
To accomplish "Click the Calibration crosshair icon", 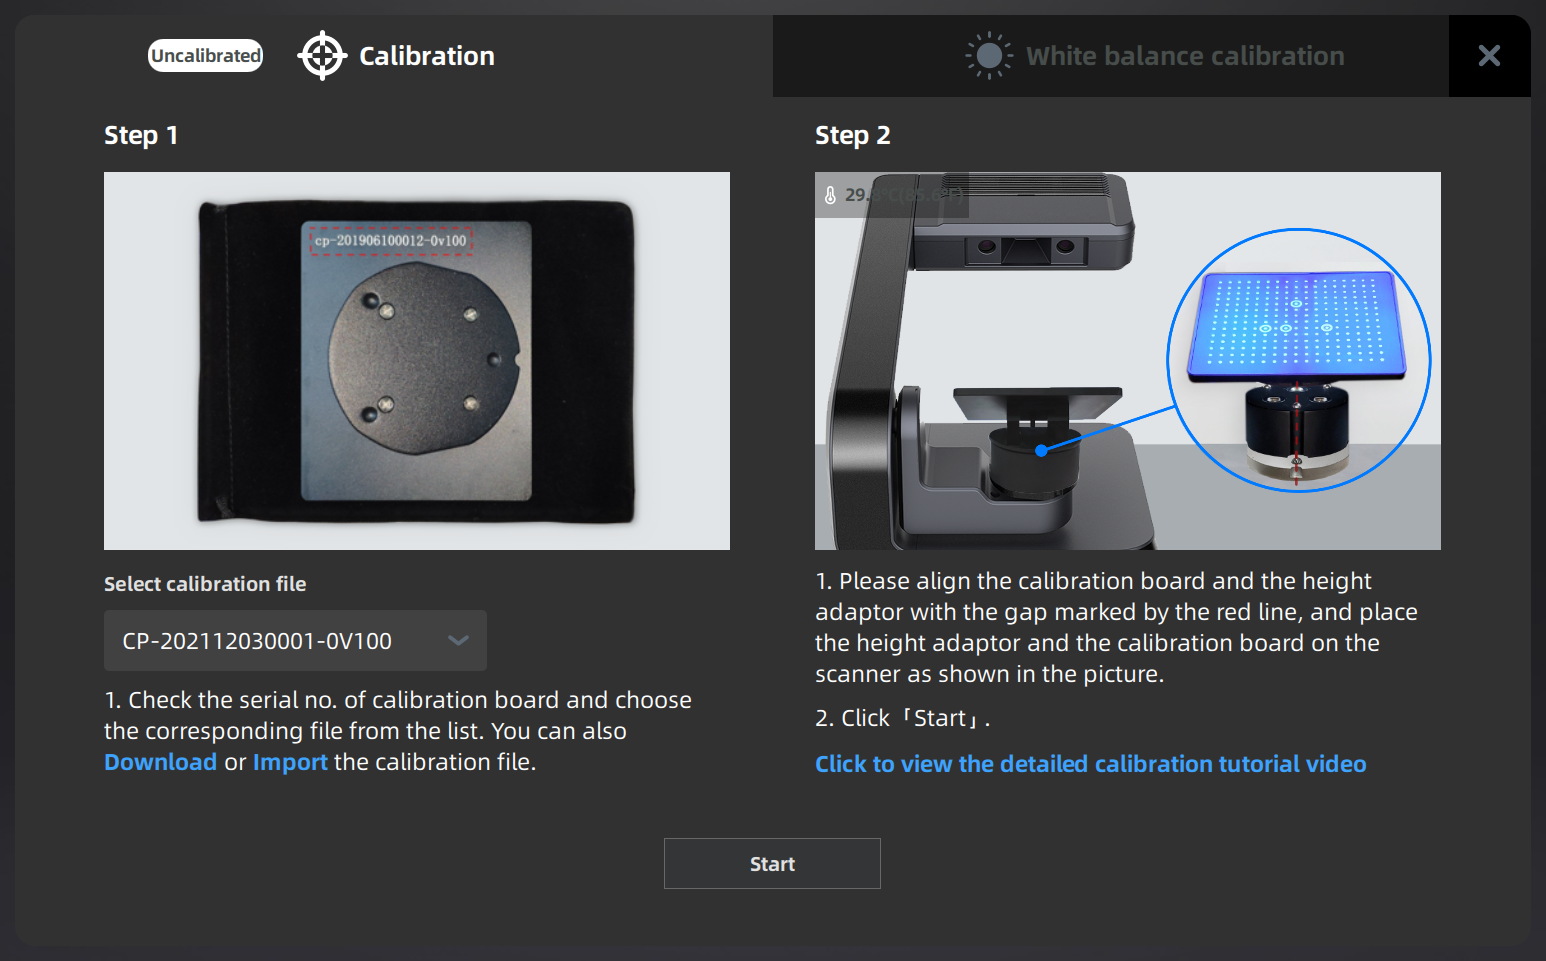I will 322,56.
